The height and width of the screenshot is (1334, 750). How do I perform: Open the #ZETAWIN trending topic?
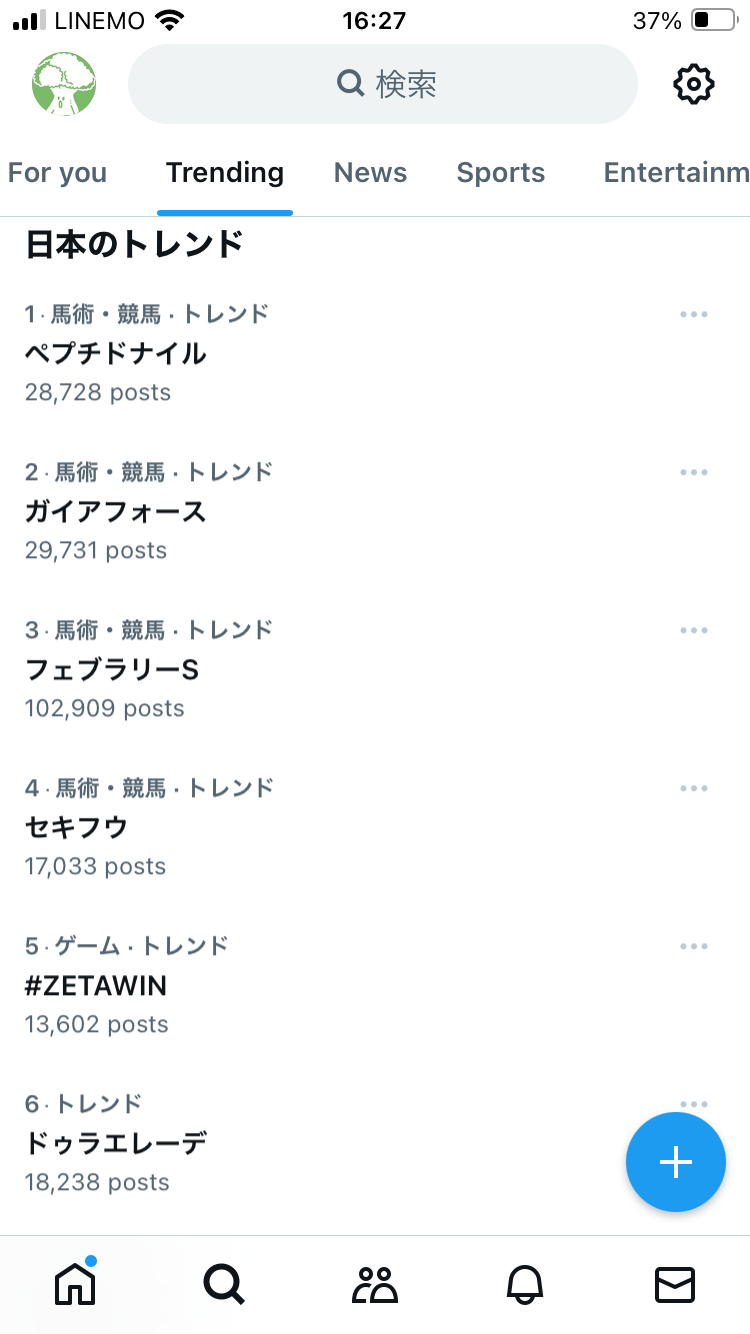(96, 986)
